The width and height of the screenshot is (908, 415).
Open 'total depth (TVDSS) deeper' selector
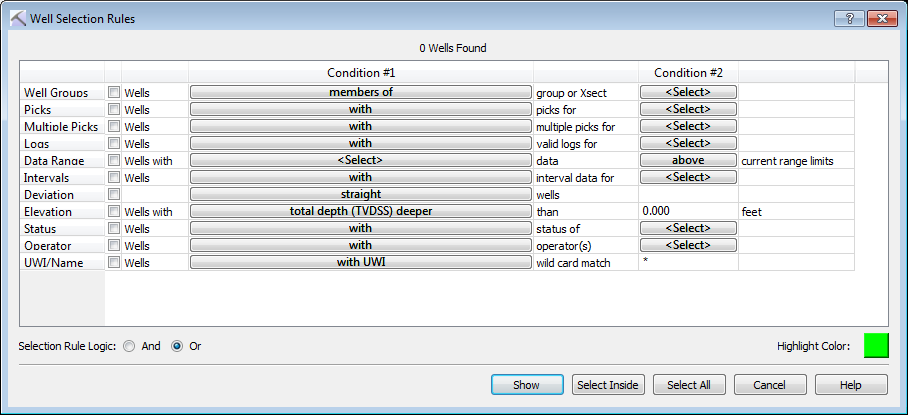[360, 211]
